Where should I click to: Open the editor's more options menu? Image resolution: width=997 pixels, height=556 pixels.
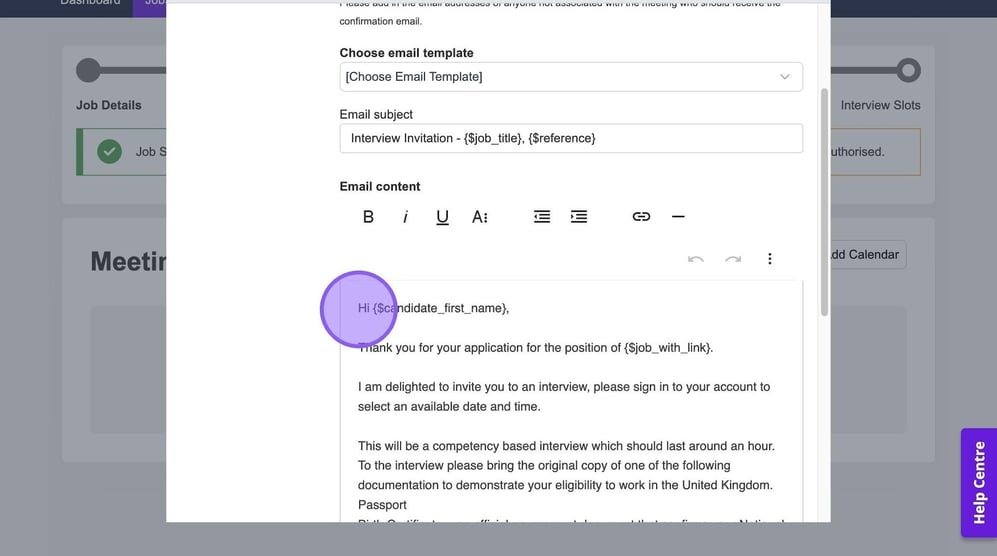(769, 259)
